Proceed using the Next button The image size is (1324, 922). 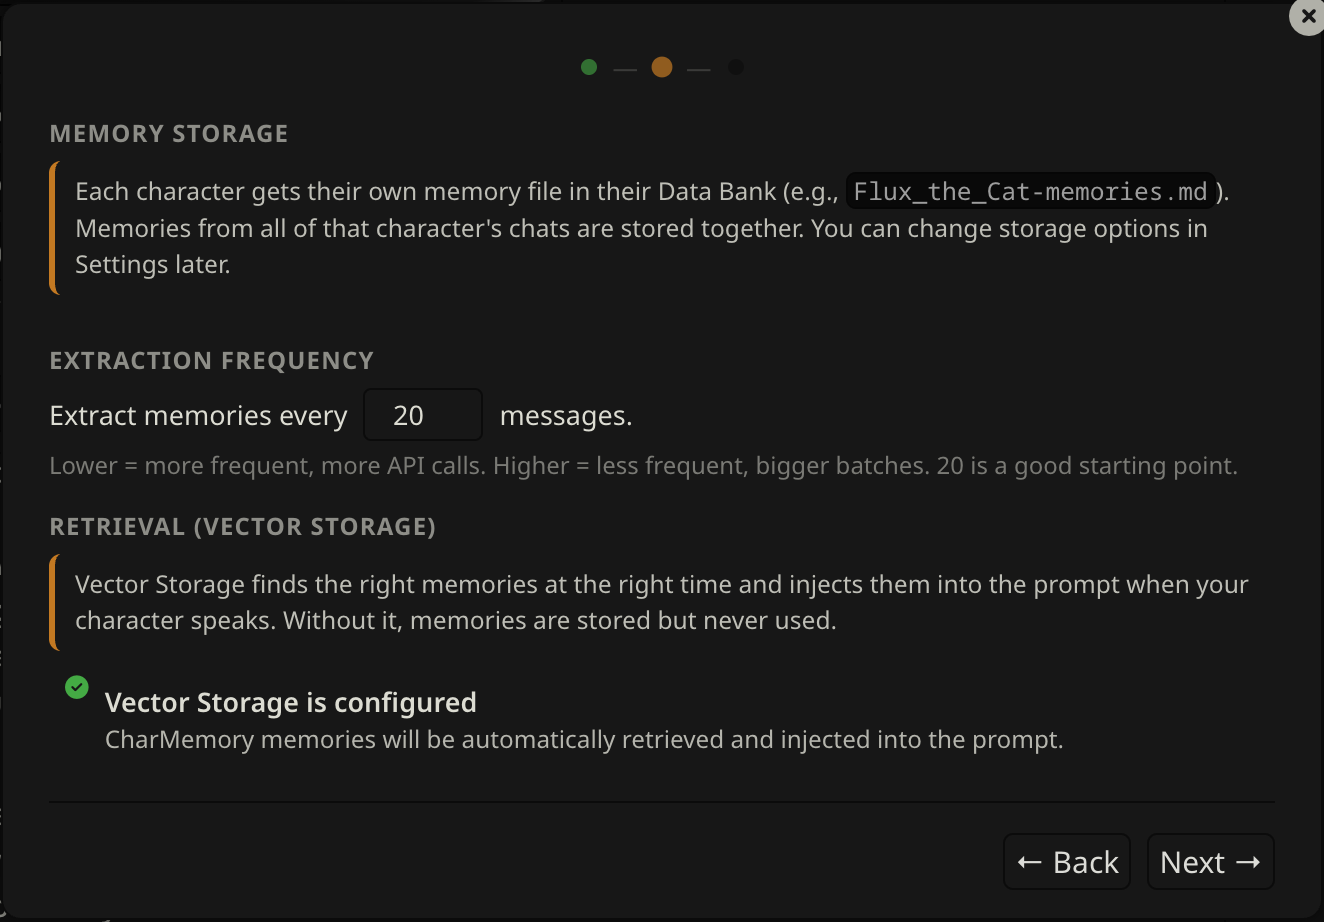pos(1210,862)
